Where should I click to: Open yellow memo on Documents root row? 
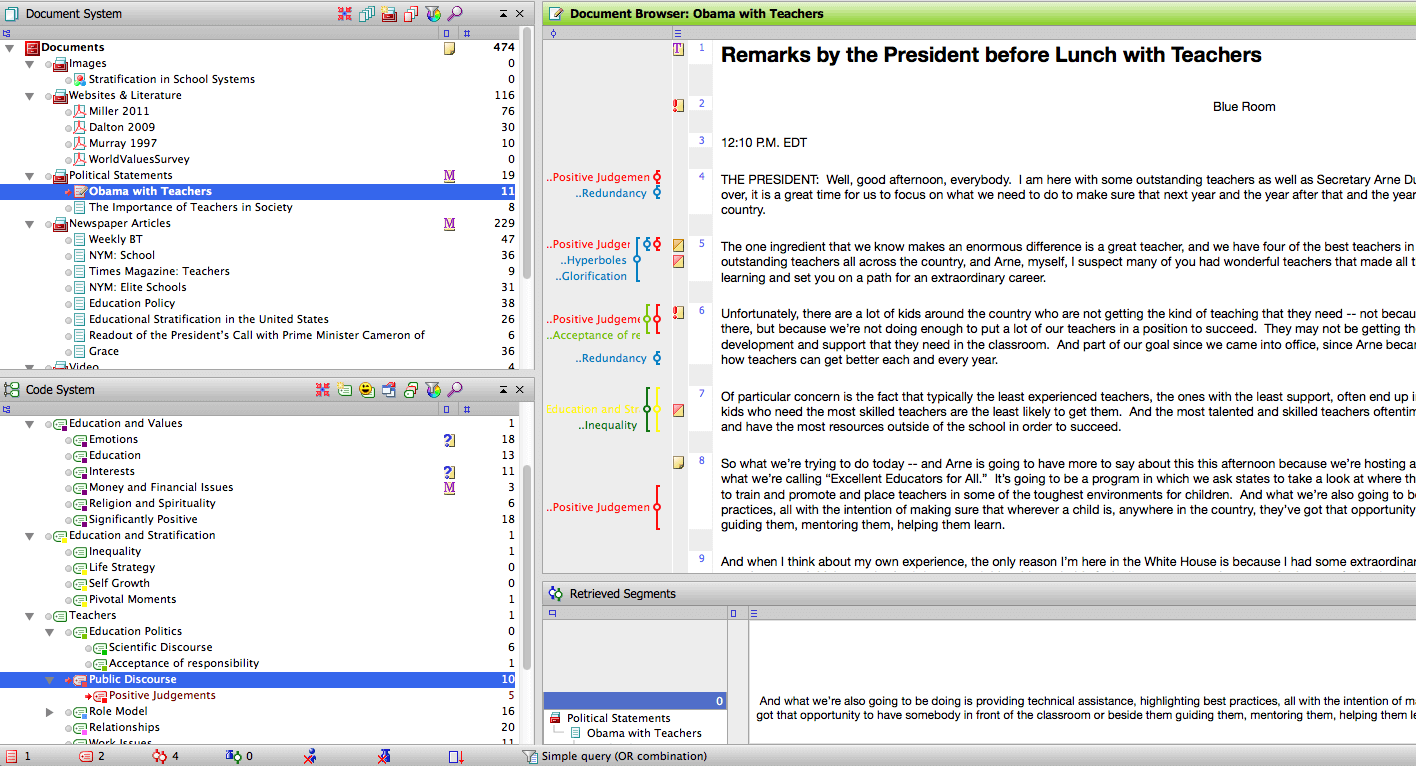[449, 47]
